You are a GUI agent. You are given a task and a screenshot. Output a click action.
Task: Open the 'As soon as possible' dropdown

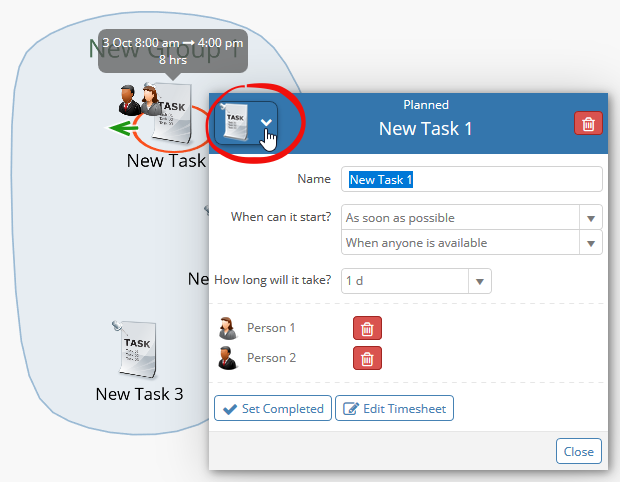coord(471,217)
